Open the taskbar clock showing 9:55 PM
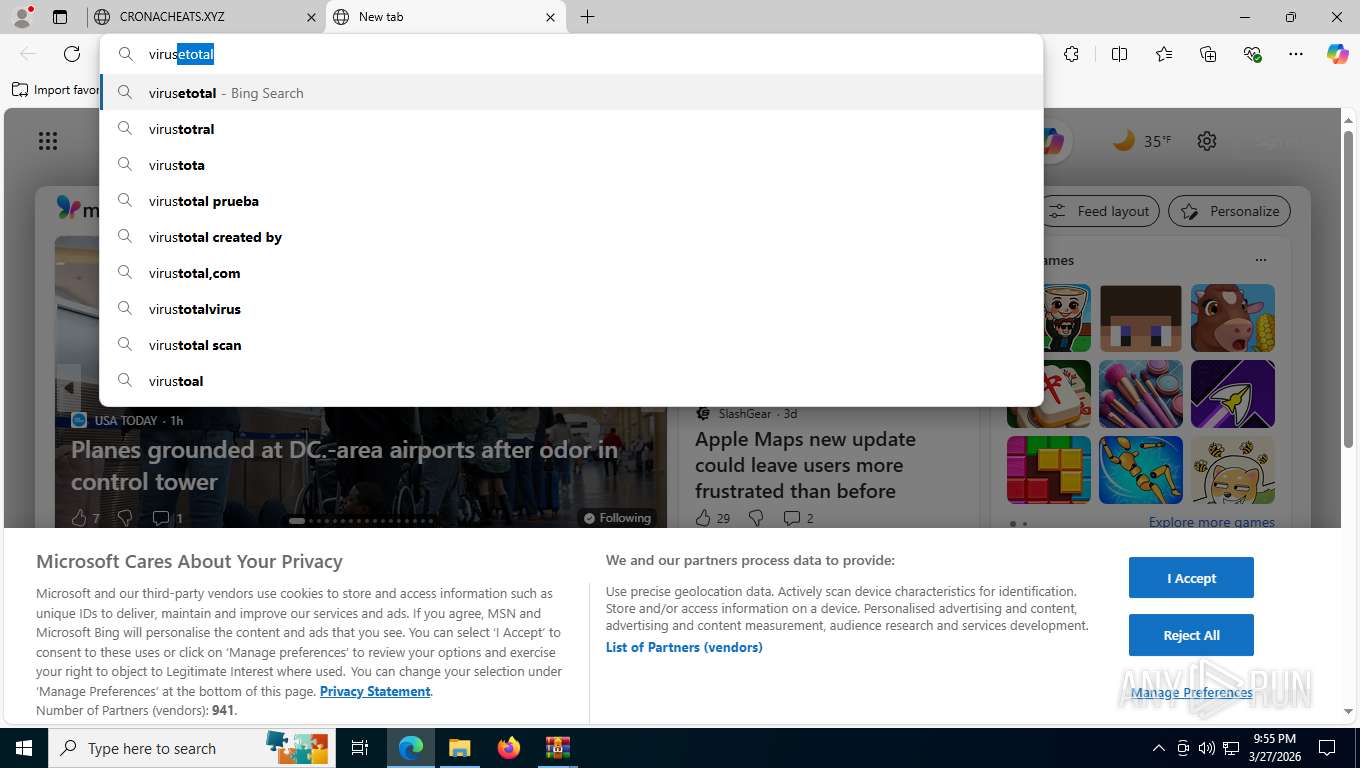The height and width of the screenshot is (768, 1360). click(x=1273, y=748)
